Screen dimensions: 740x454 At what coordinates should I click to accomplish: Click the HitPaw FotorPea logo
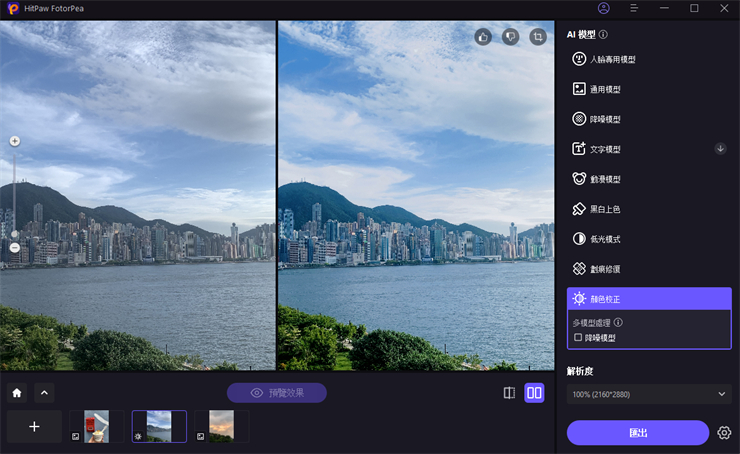pos(13,8)
